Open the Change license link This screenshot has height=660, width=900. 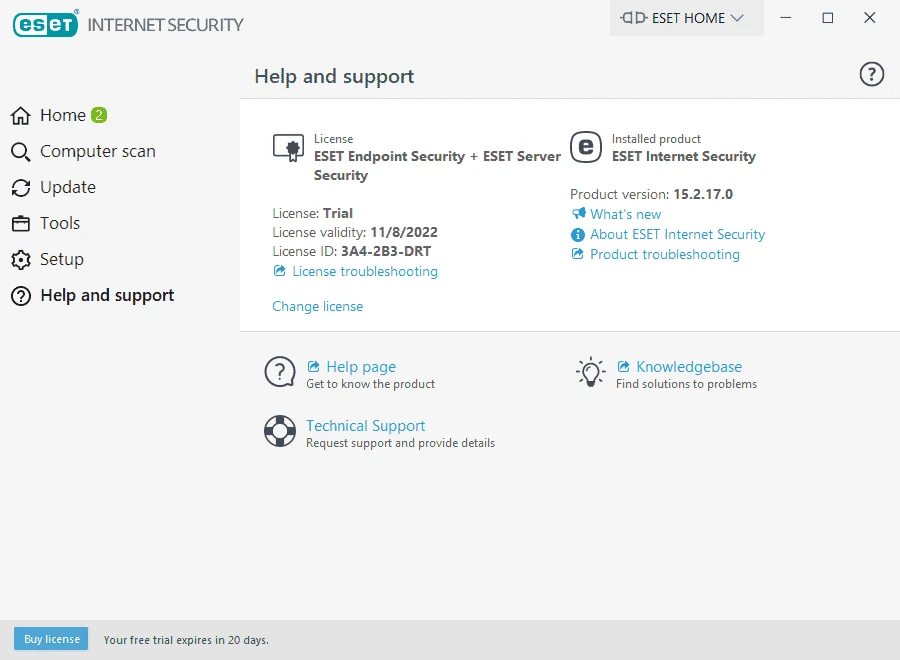point(317,306)
